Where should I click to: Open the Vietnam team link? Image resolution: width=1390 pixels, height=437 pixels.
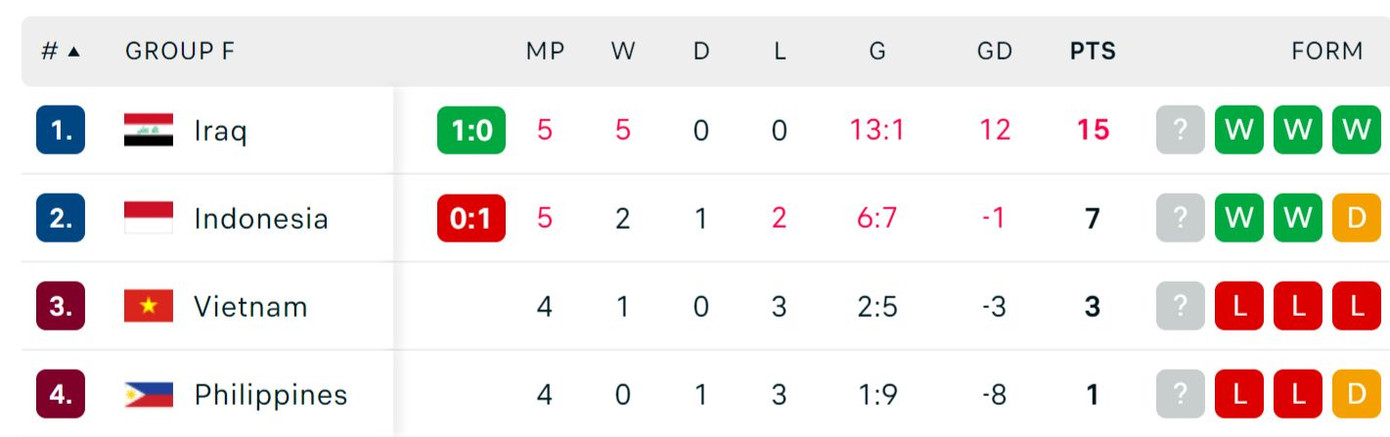(250, 306)
